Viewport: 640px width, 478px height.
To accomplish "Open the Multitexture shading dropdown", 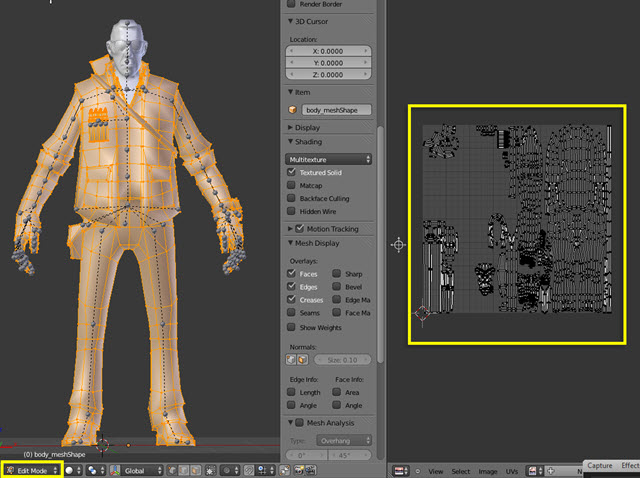I will point(328,159).
